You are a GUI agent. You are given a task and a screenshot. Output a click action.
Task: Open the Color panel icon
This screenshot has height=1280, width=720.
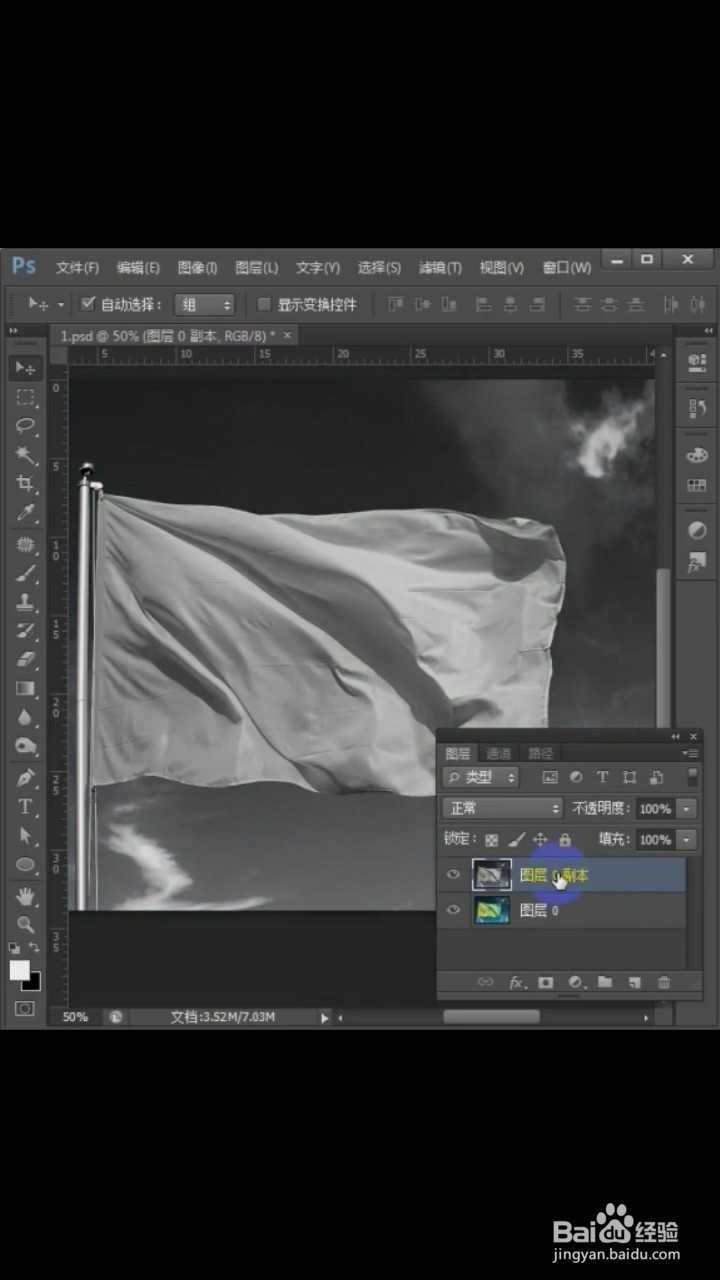point(697,455)
